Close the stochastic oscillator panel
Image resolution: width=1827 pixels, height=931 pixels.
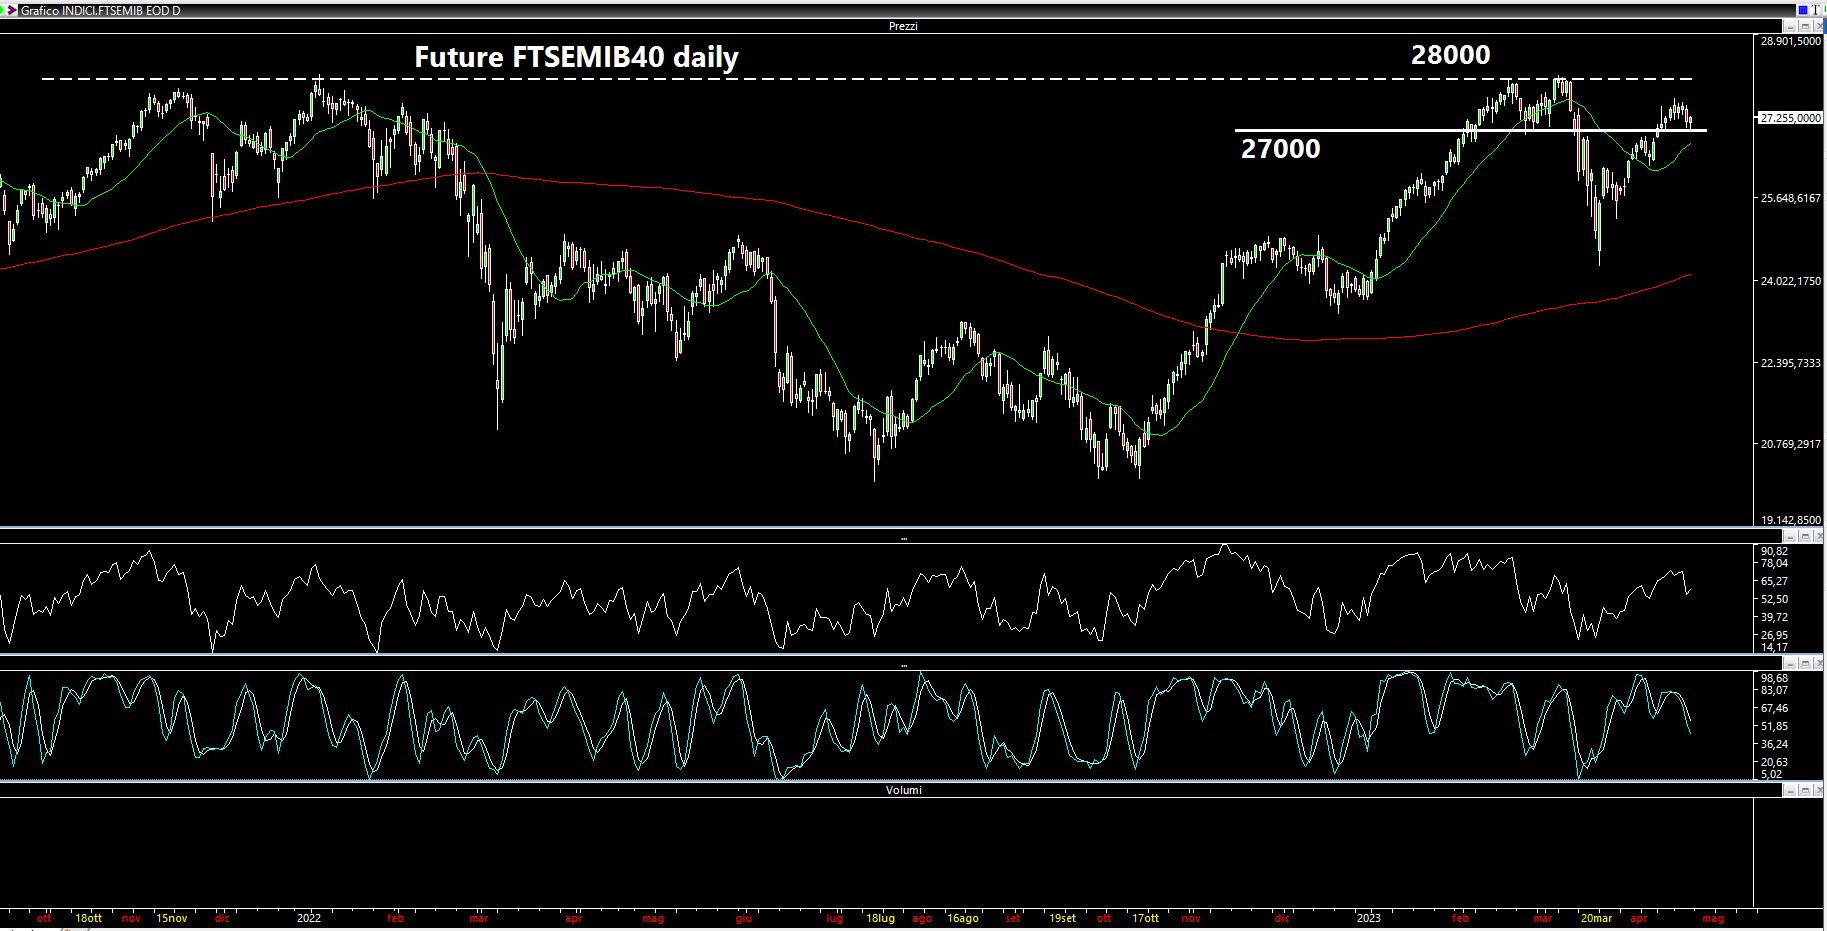coord(1817,663)
